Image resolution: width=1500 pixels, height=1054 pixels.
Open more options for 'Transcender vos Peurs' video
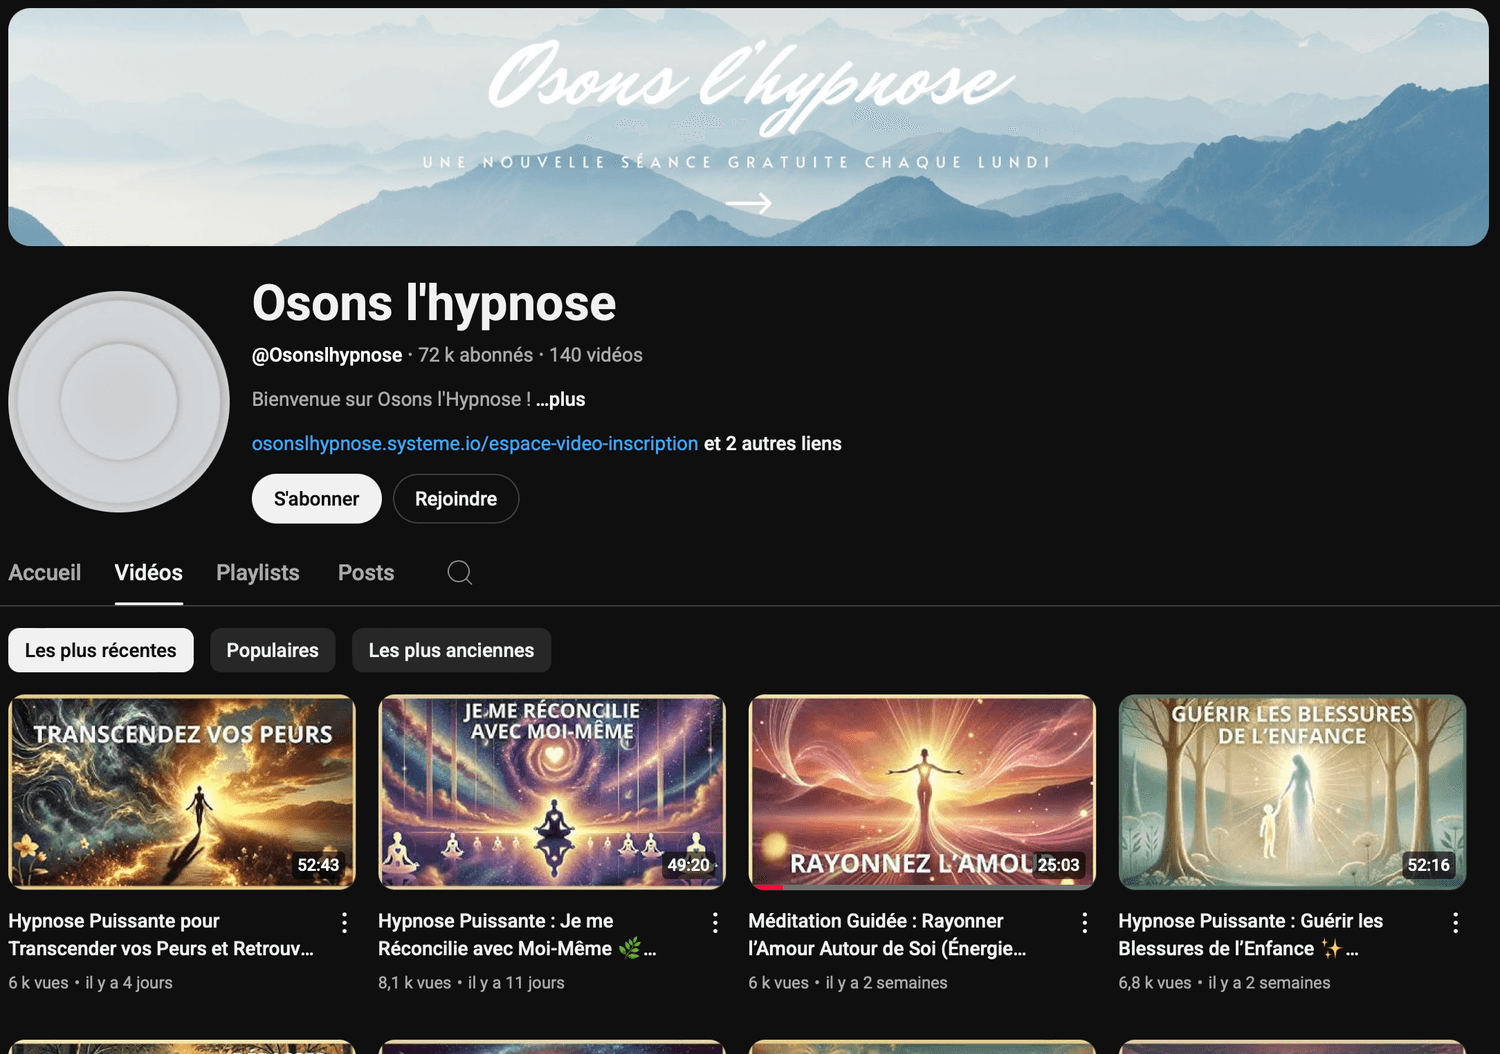point(344,922)
